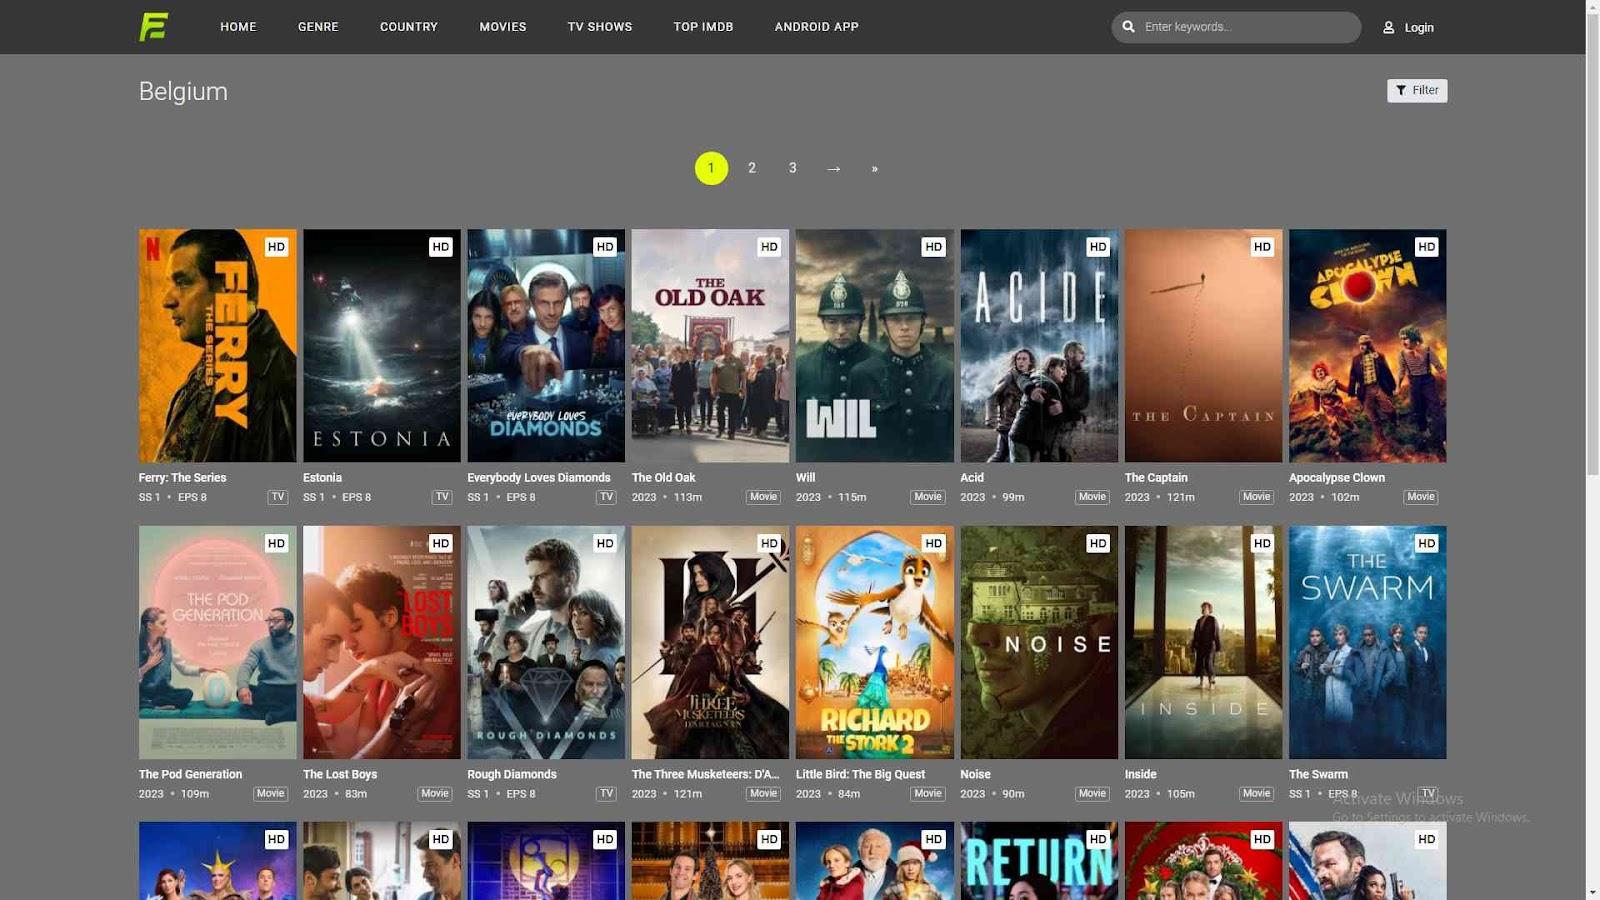Select current page 1 in pagination

click(711, 168)
